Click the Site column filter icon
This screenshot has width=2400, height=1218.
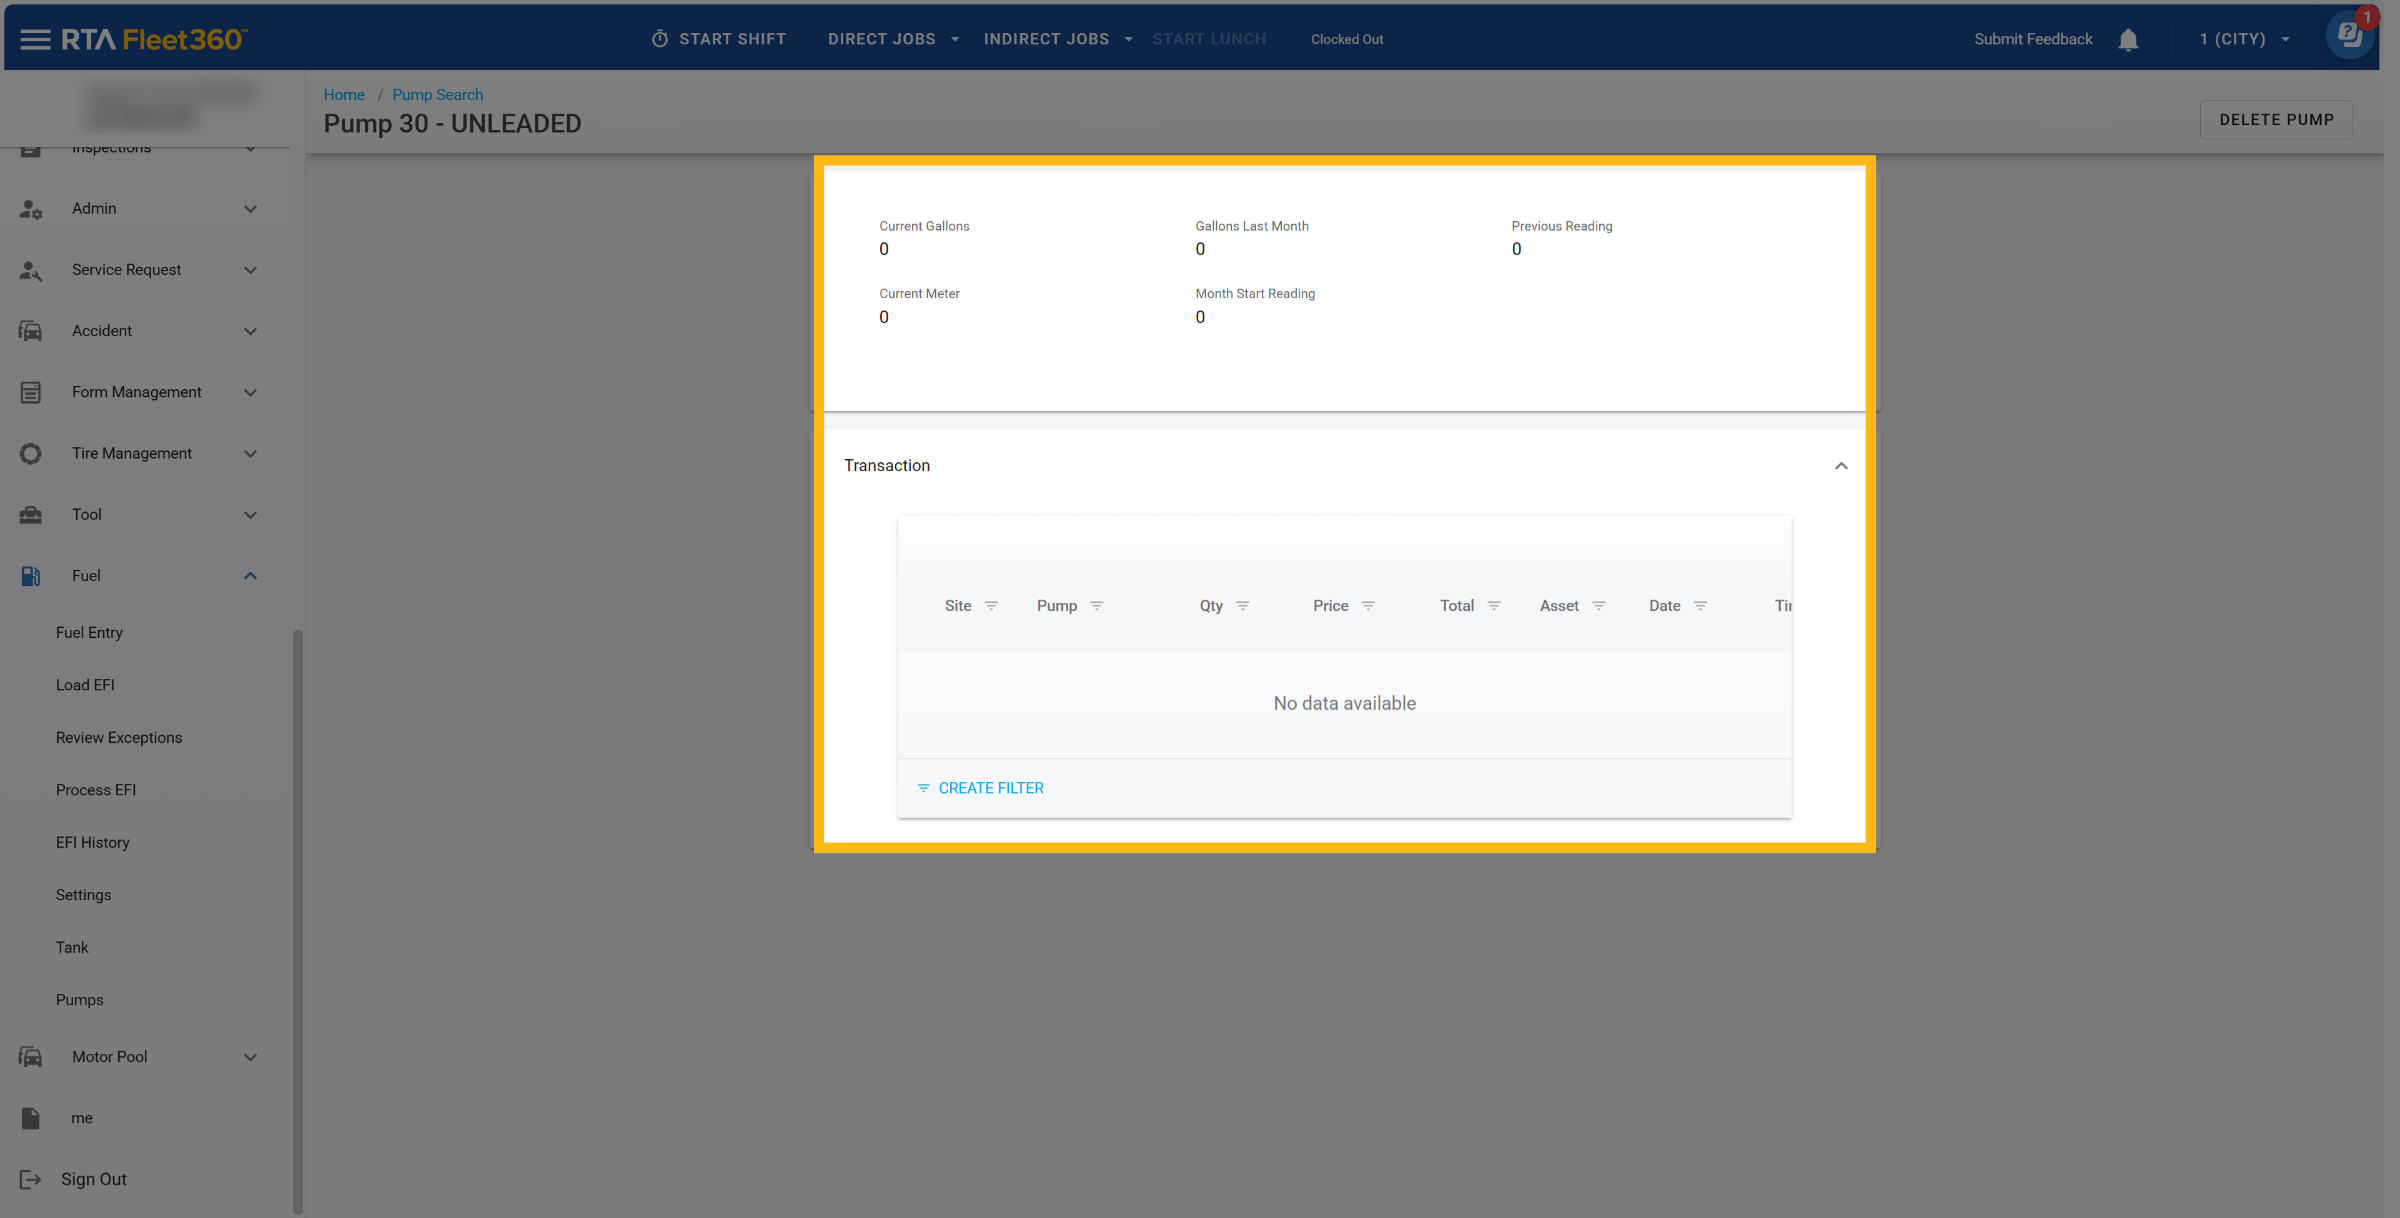(991, 606)
